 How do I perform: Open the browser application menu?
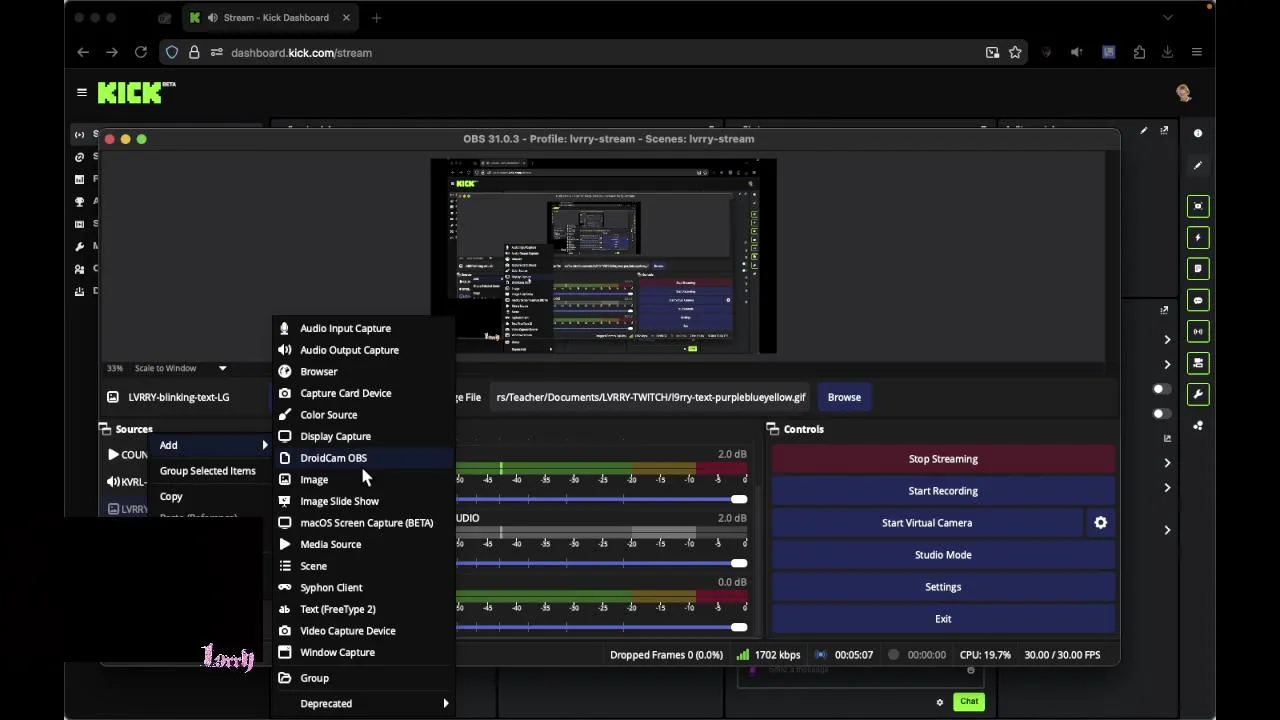(x=1196, y=52)
